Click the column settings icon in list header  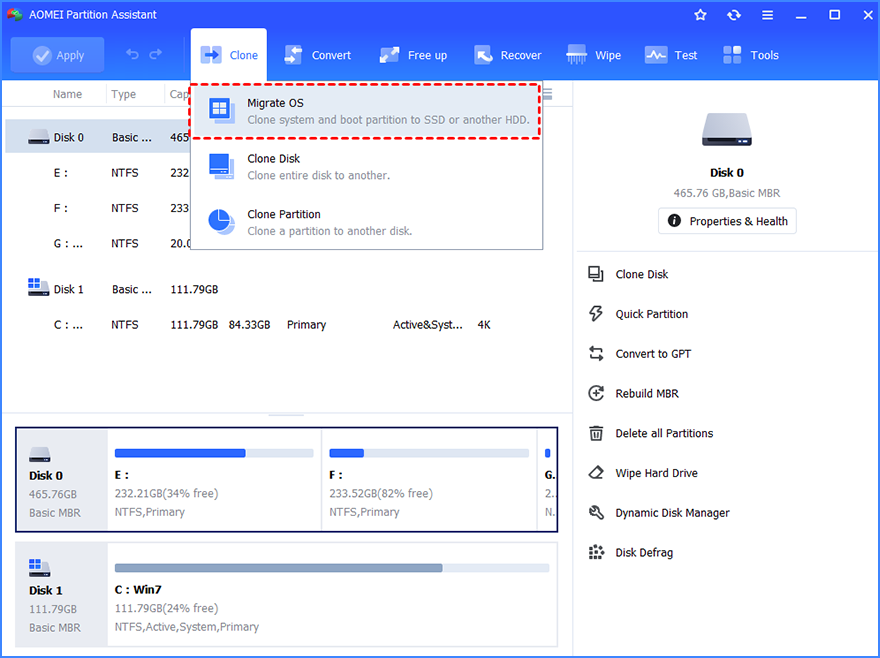(548, 94)
